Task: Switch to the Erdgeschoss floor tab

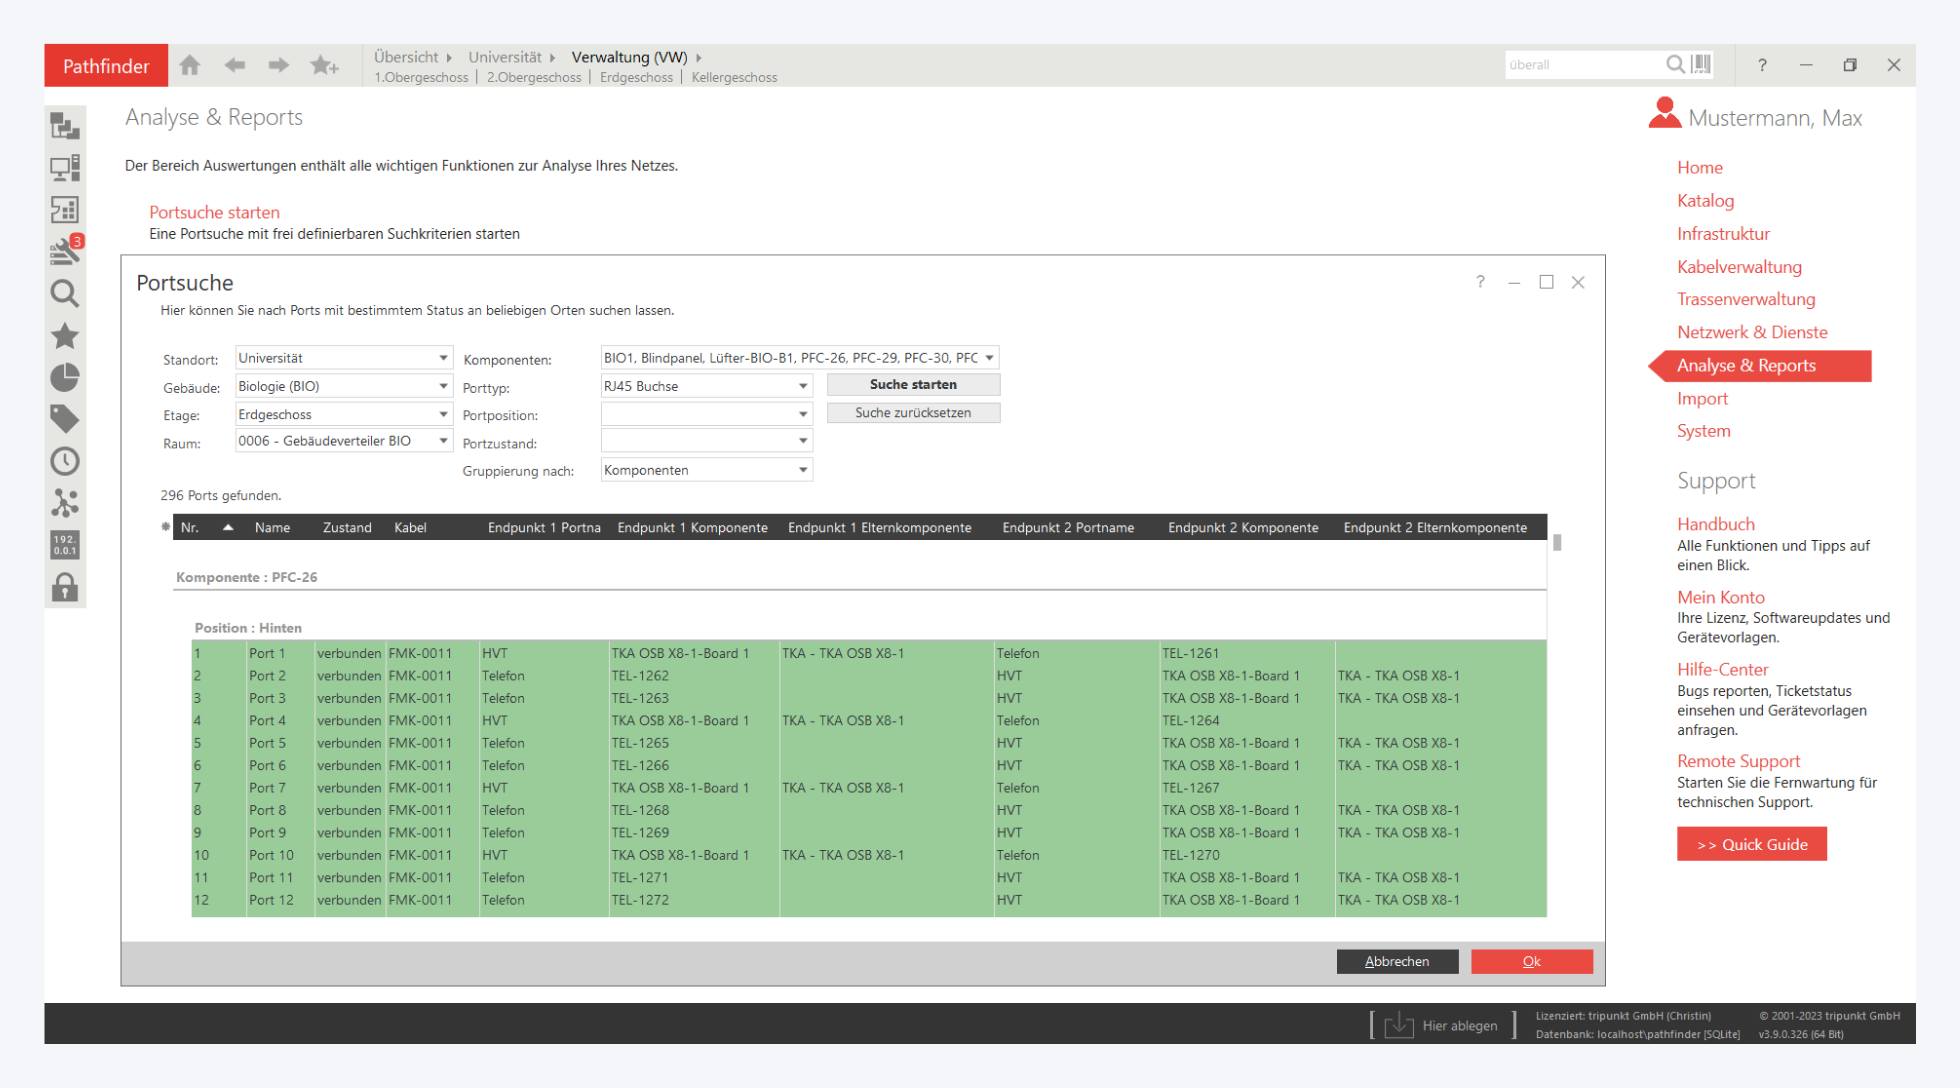Action: (636, 78)
